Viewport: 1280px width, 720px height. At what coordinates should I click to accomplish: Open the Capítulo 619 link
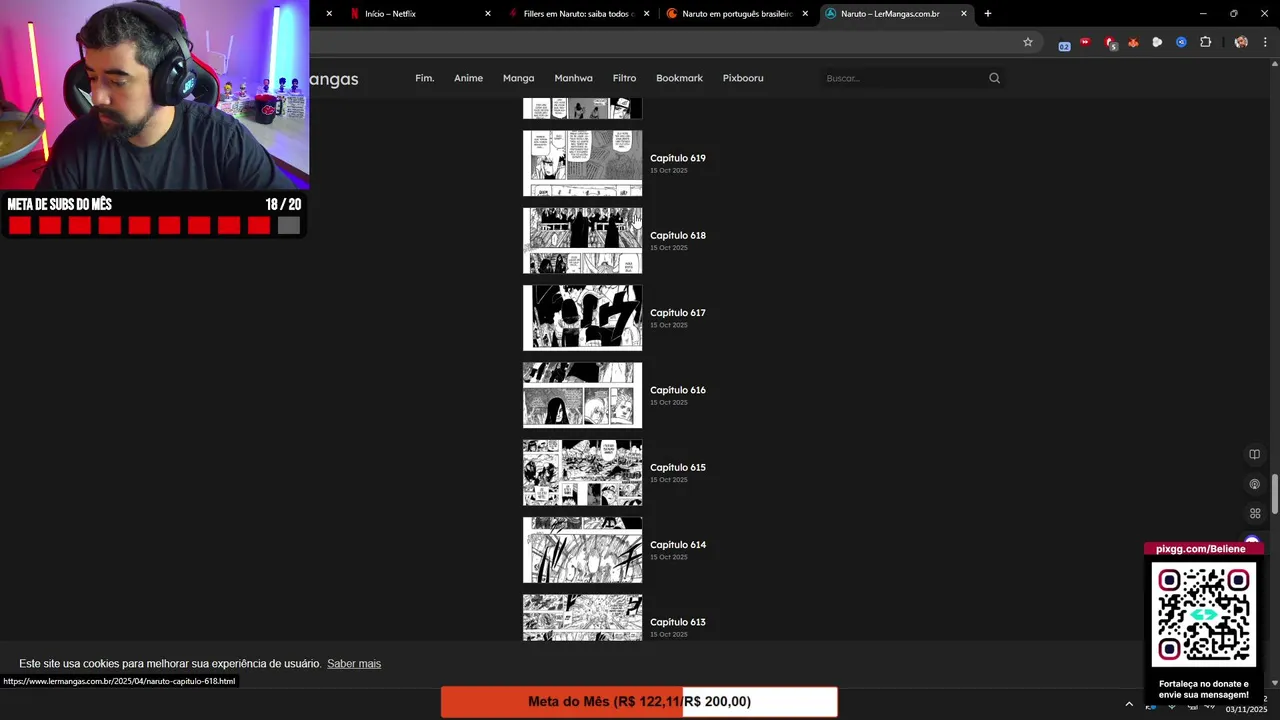(677, 158)
